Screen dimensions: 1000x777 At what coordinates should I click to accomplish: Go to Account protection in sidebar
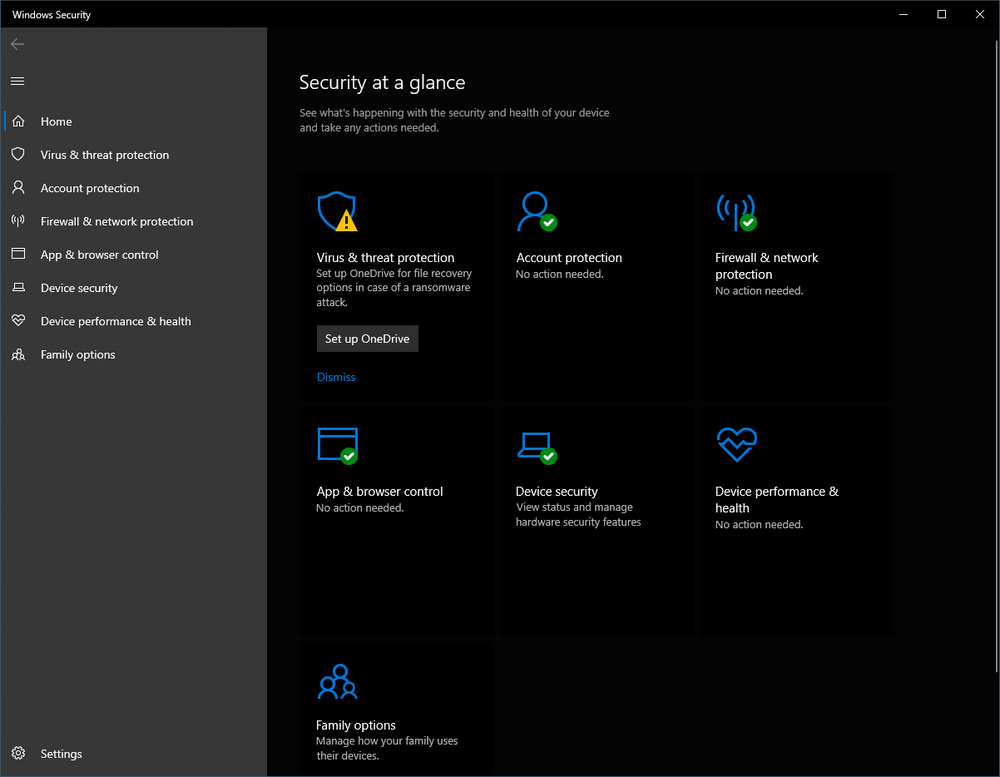(x=90, y=188)
